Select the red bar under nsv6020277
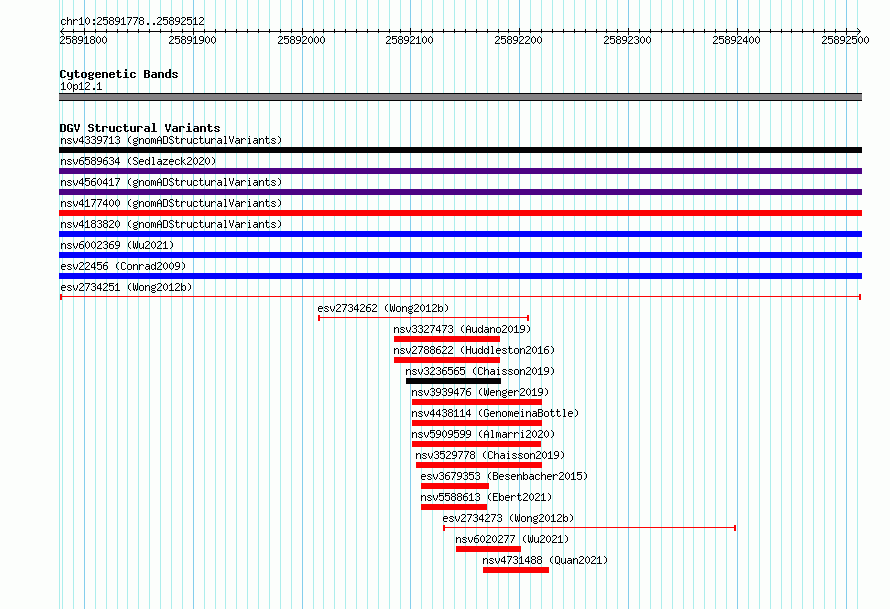The height and width of the screenshot is (609, 890). click(x=488, y=549)
